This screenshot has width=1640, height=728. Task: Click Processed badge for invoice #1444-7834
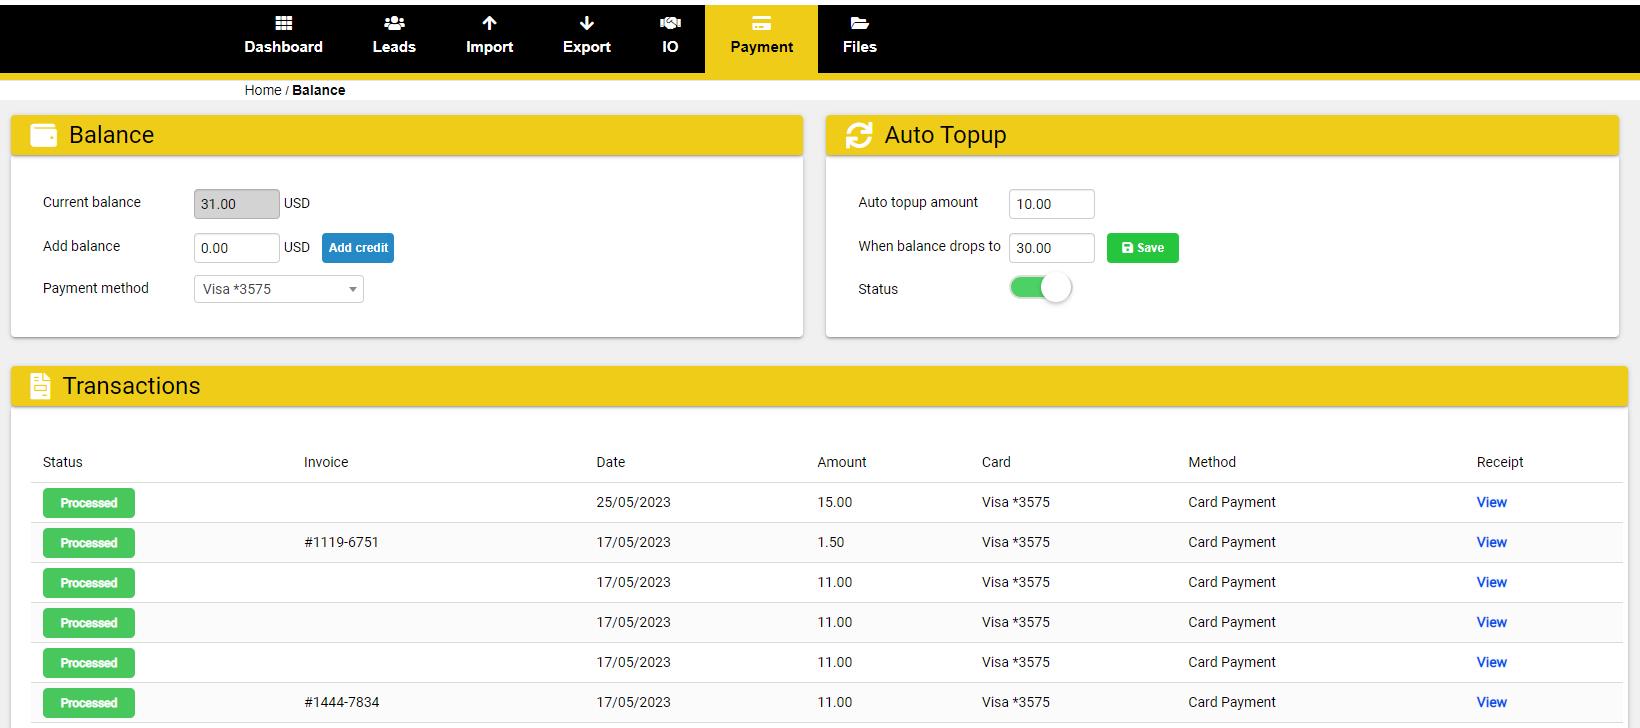point(89,703)
